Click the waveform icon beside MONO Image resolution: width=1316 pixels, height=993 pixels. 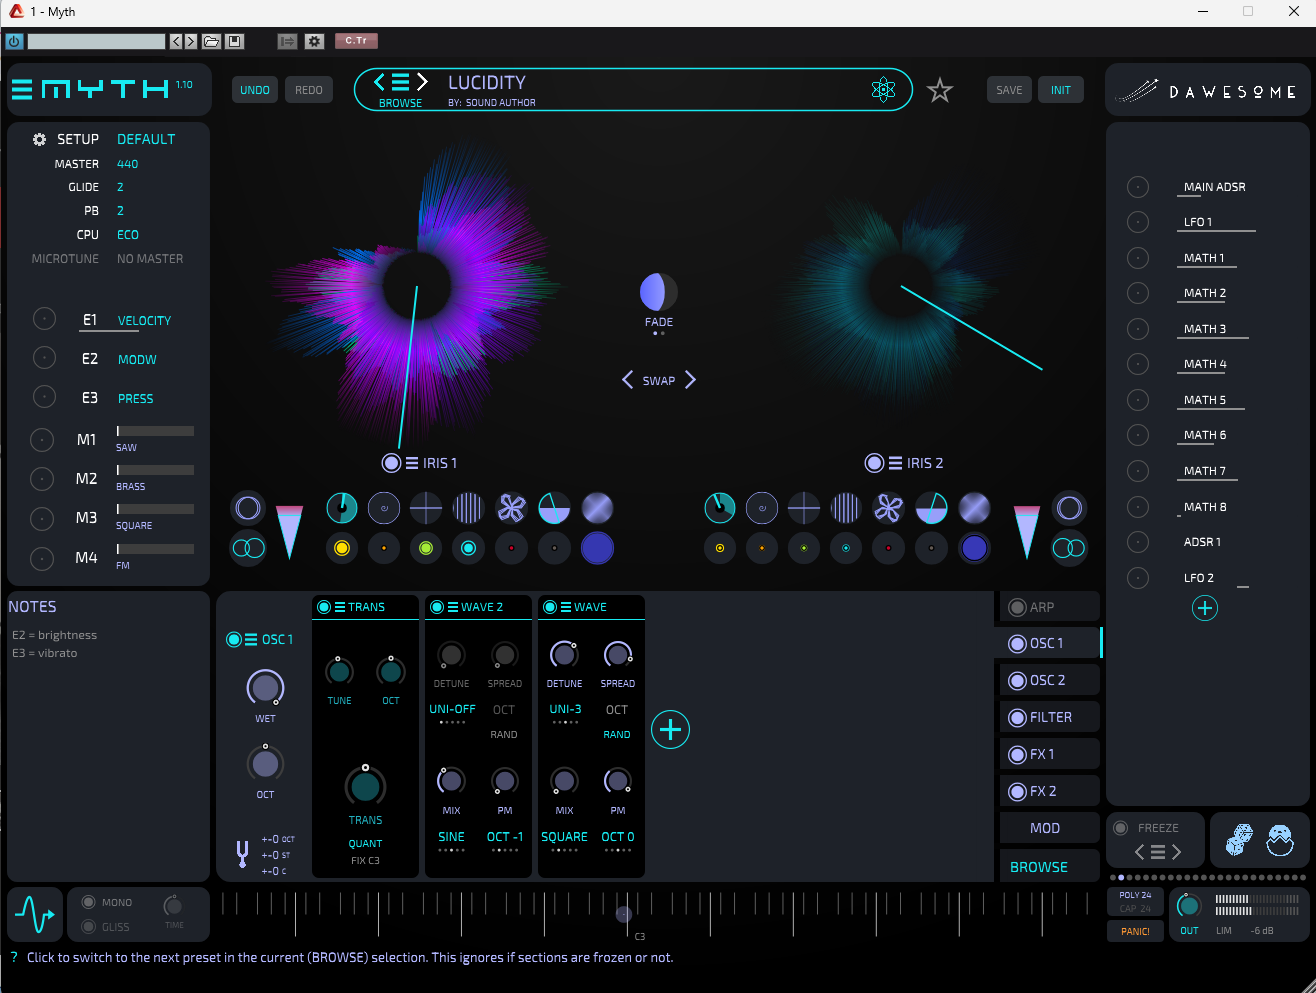tap(35, 914)
